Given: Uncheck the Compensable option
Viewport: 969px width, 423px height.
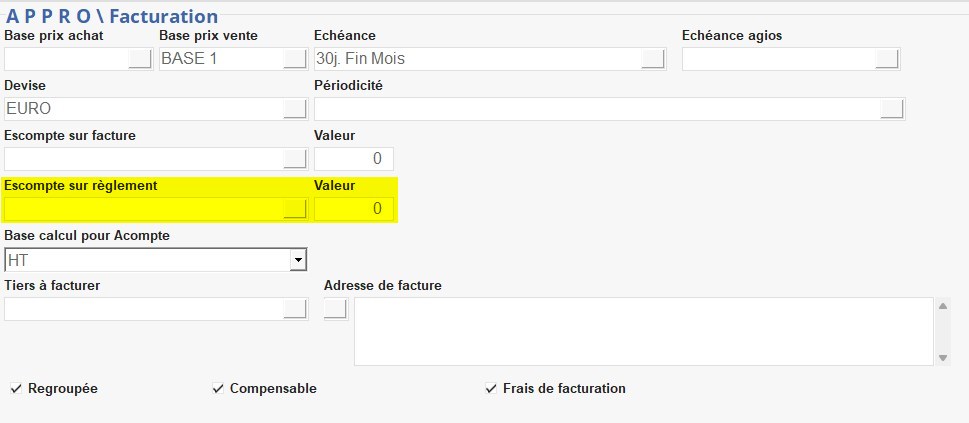Looking at the screenshot, I should point(218,388).
